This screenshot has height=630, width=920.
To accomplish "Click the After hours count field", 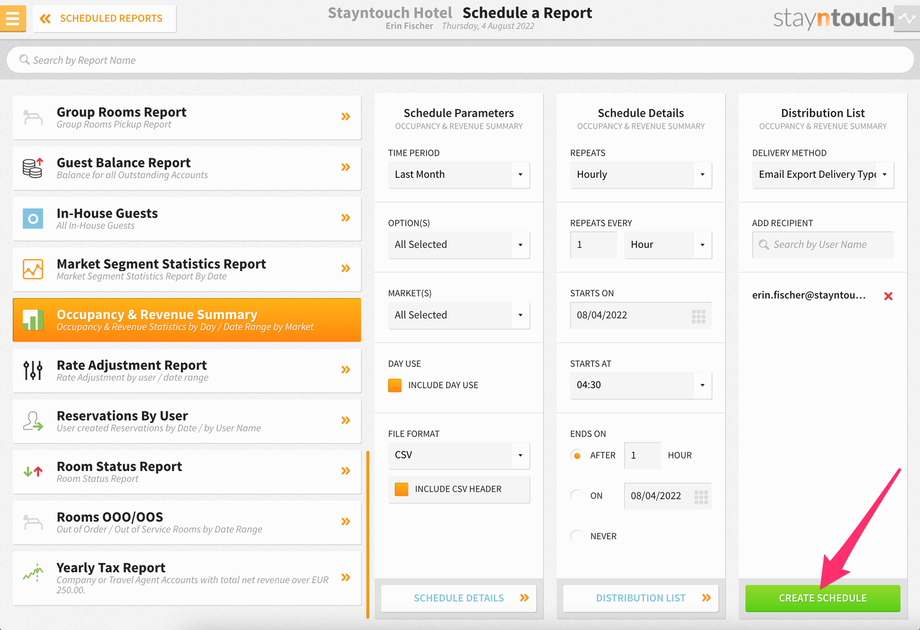I will 642,455.
